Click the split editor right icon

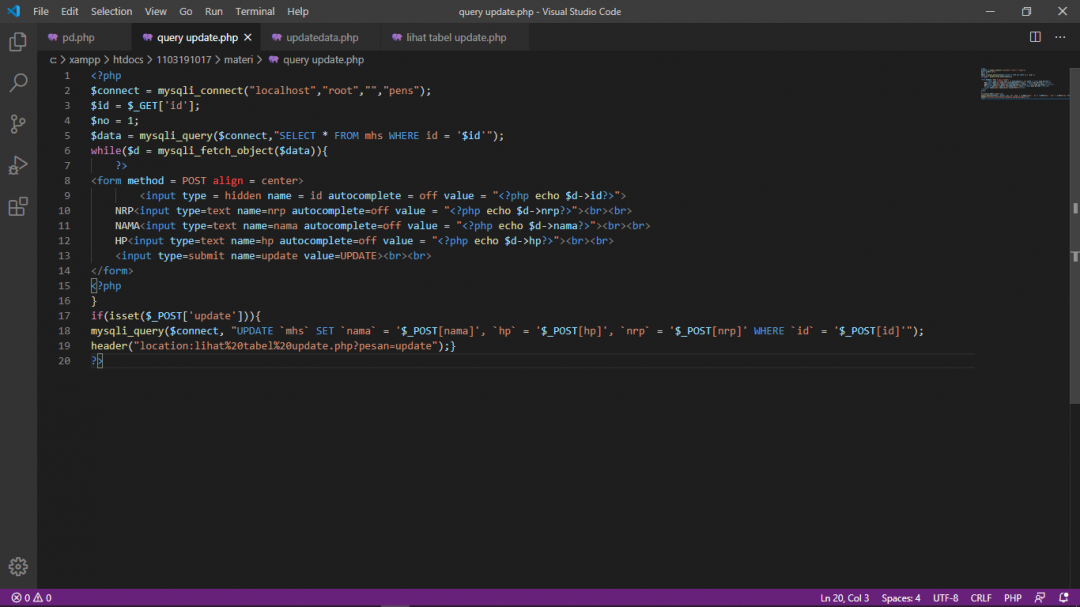[x=1035, y=37]
